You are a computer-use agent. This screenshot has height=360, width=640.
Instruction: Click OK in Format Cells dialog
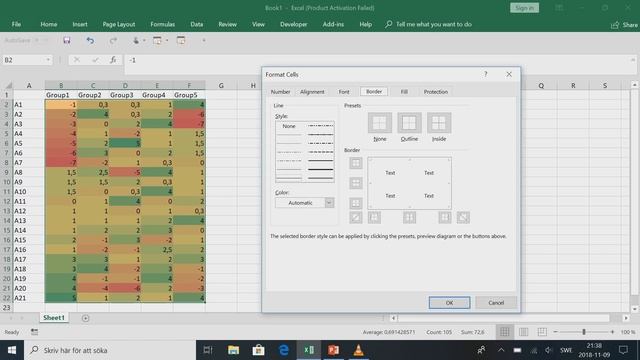449,303
